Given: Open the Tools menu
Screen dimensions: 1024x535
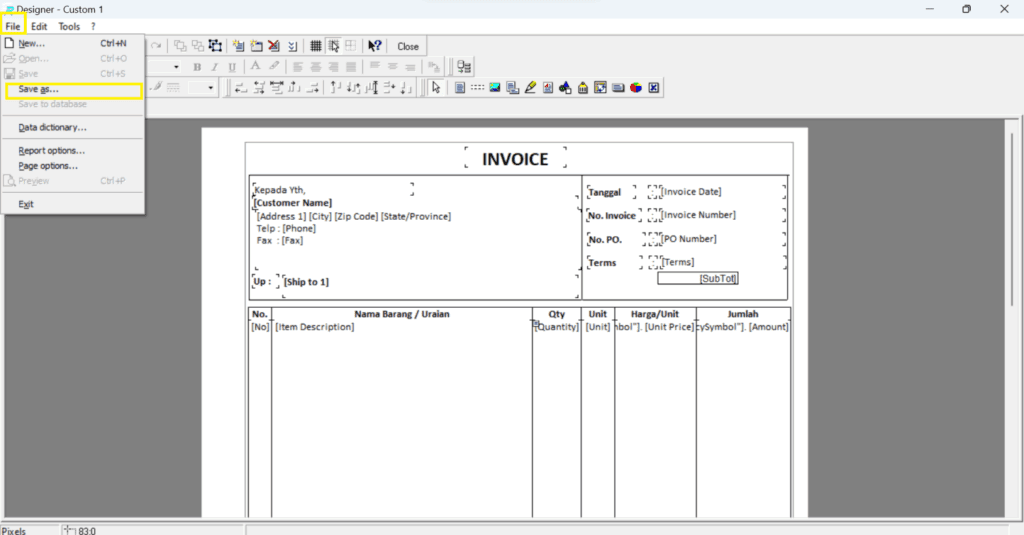Looking at the screenshot, I should pos(69,26).
